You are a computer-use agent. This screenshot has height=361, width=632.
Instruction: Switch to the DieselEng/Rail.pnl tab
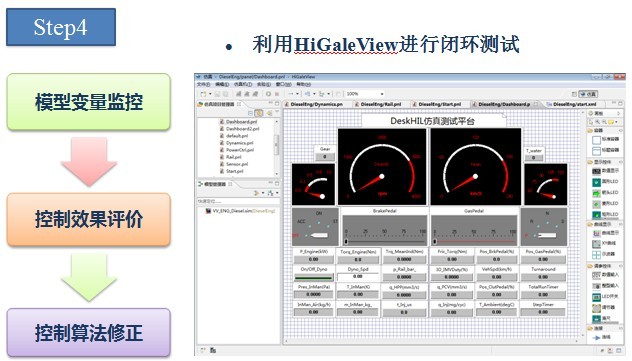click(x=378, y=104)
